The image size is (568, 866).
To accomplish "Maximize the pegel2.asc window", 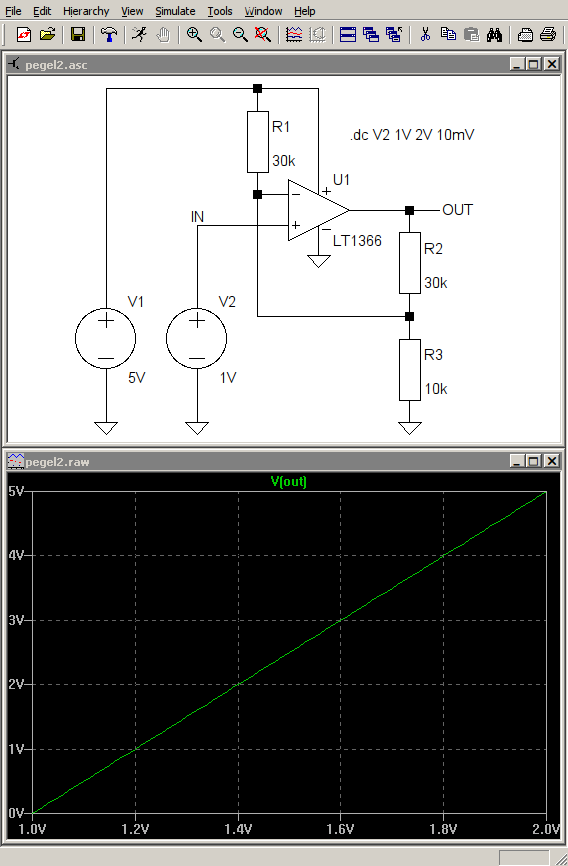I will (x=534, y=65).
